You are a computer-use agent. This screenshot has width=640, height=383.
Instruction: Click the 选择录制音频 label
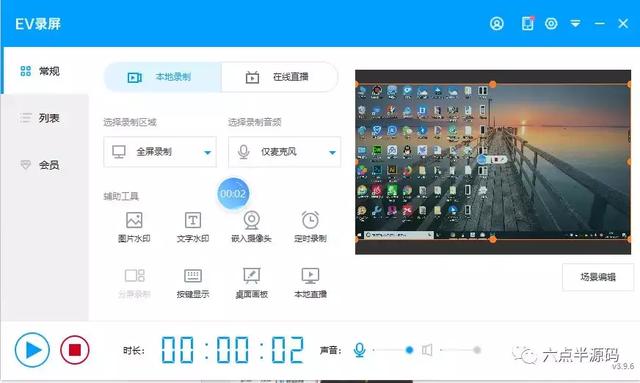point(255,122)
